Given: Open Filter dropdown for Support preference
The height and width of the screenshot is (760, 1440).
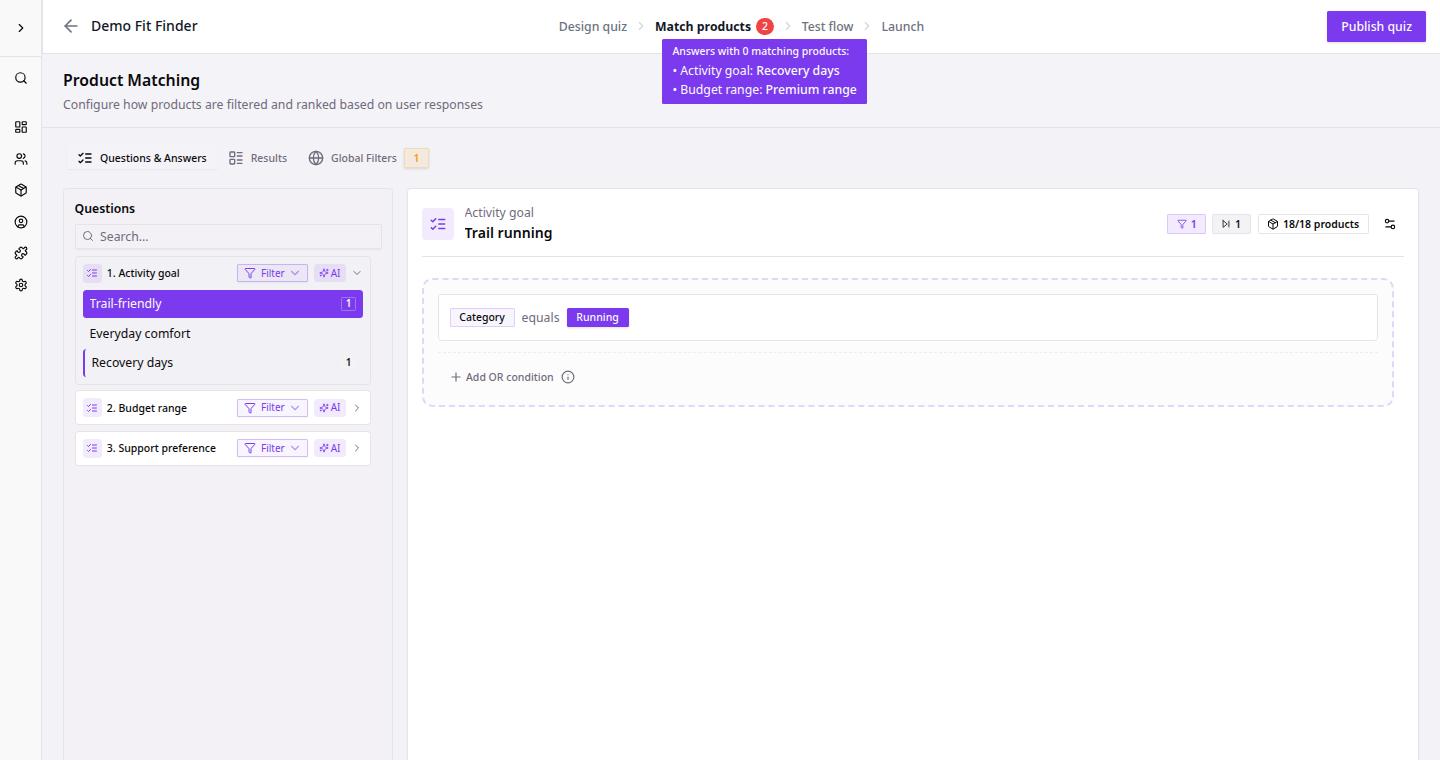Looking at the screenshot, I should [272, 448].
